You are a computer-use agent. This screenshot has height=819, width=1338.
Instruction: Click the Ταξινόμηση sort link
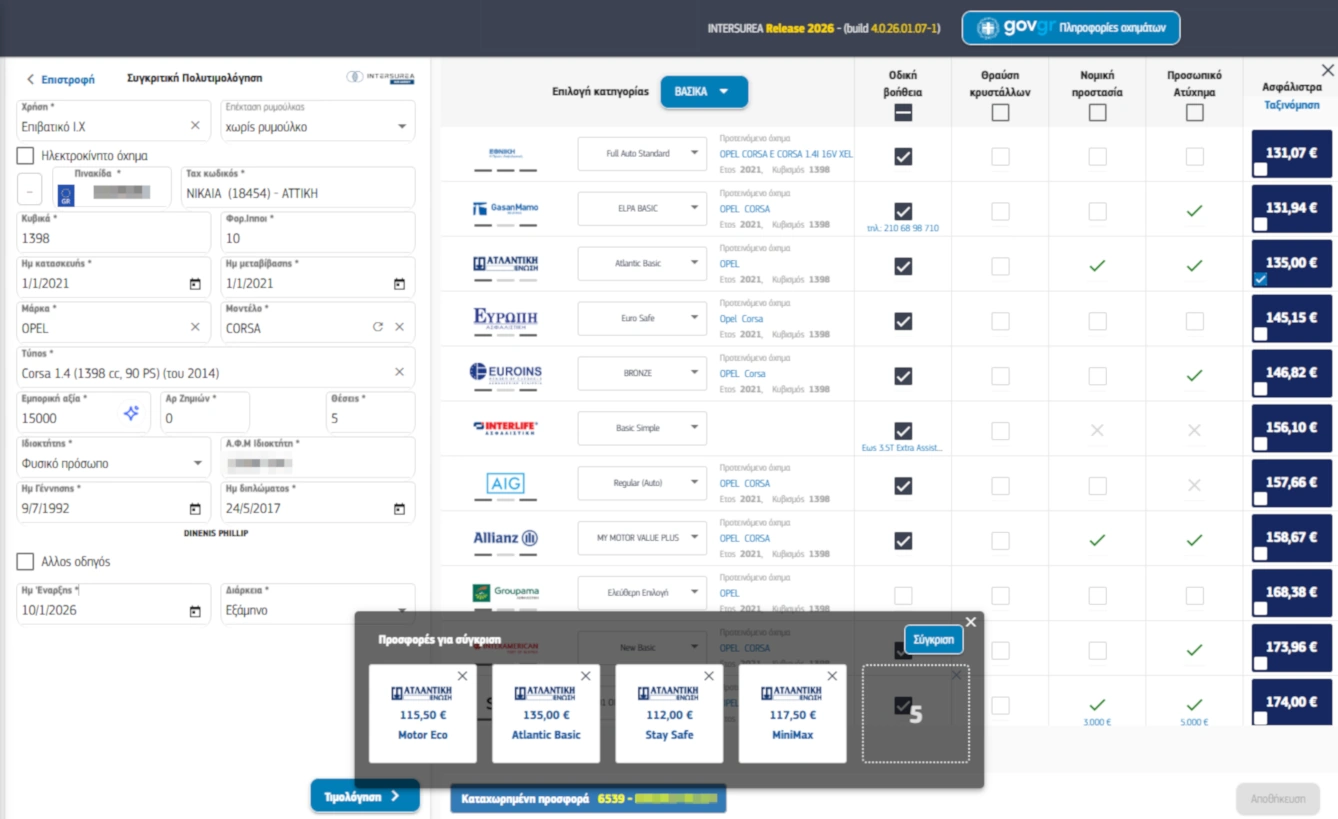click(x=1291, y=104)
